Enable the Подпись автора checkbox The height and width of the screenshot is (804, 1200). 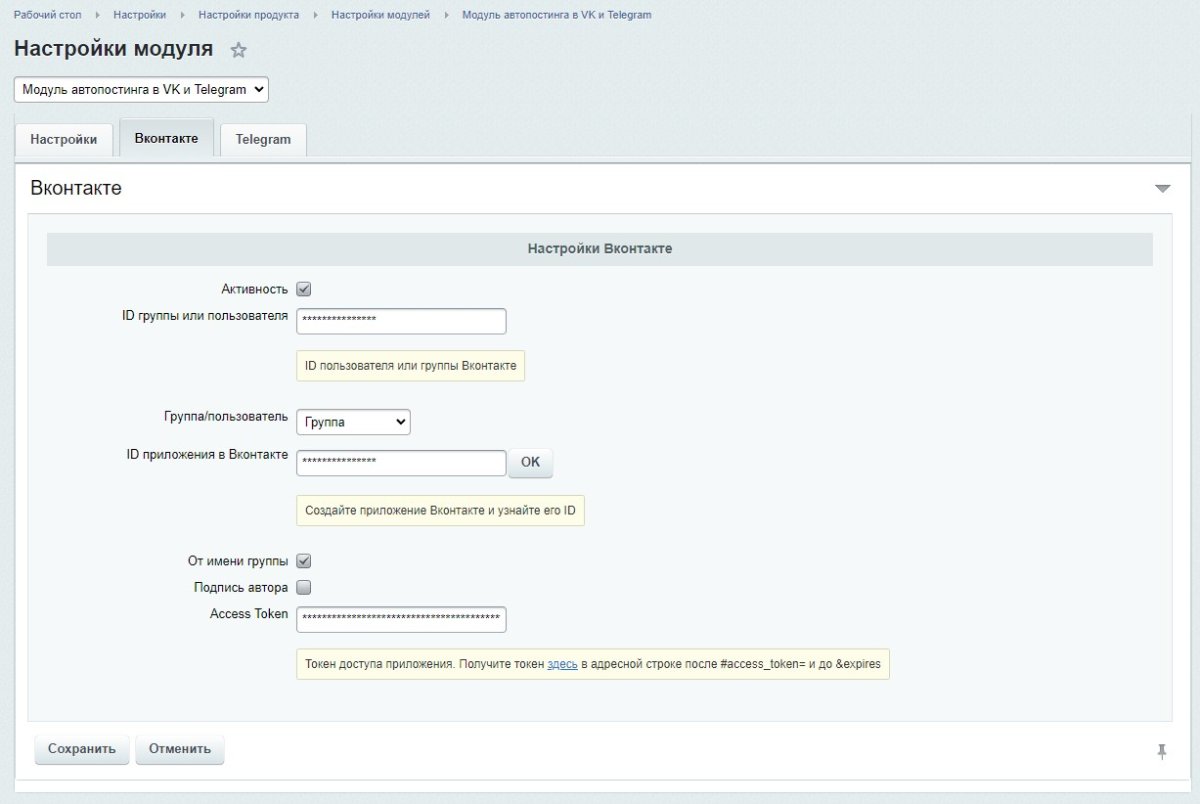304,587
